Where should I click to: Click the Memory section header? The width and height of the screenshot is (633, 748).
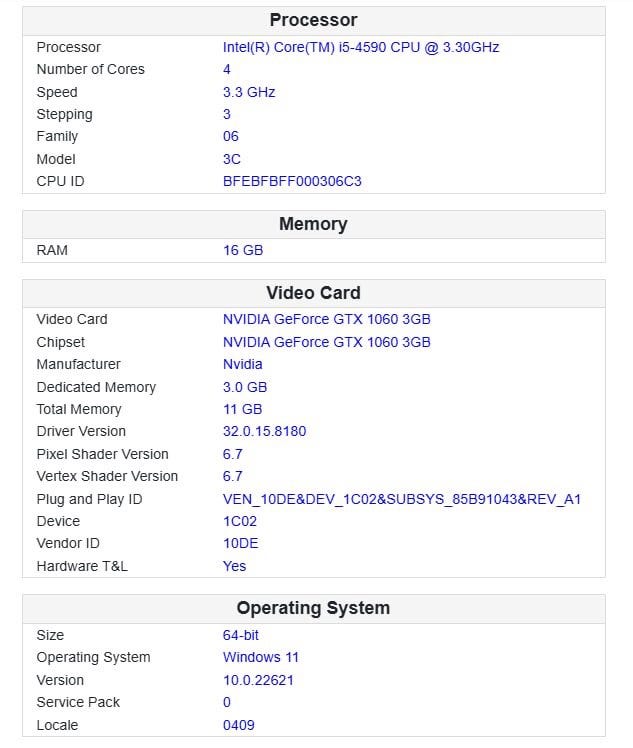[x=313, y=224]
